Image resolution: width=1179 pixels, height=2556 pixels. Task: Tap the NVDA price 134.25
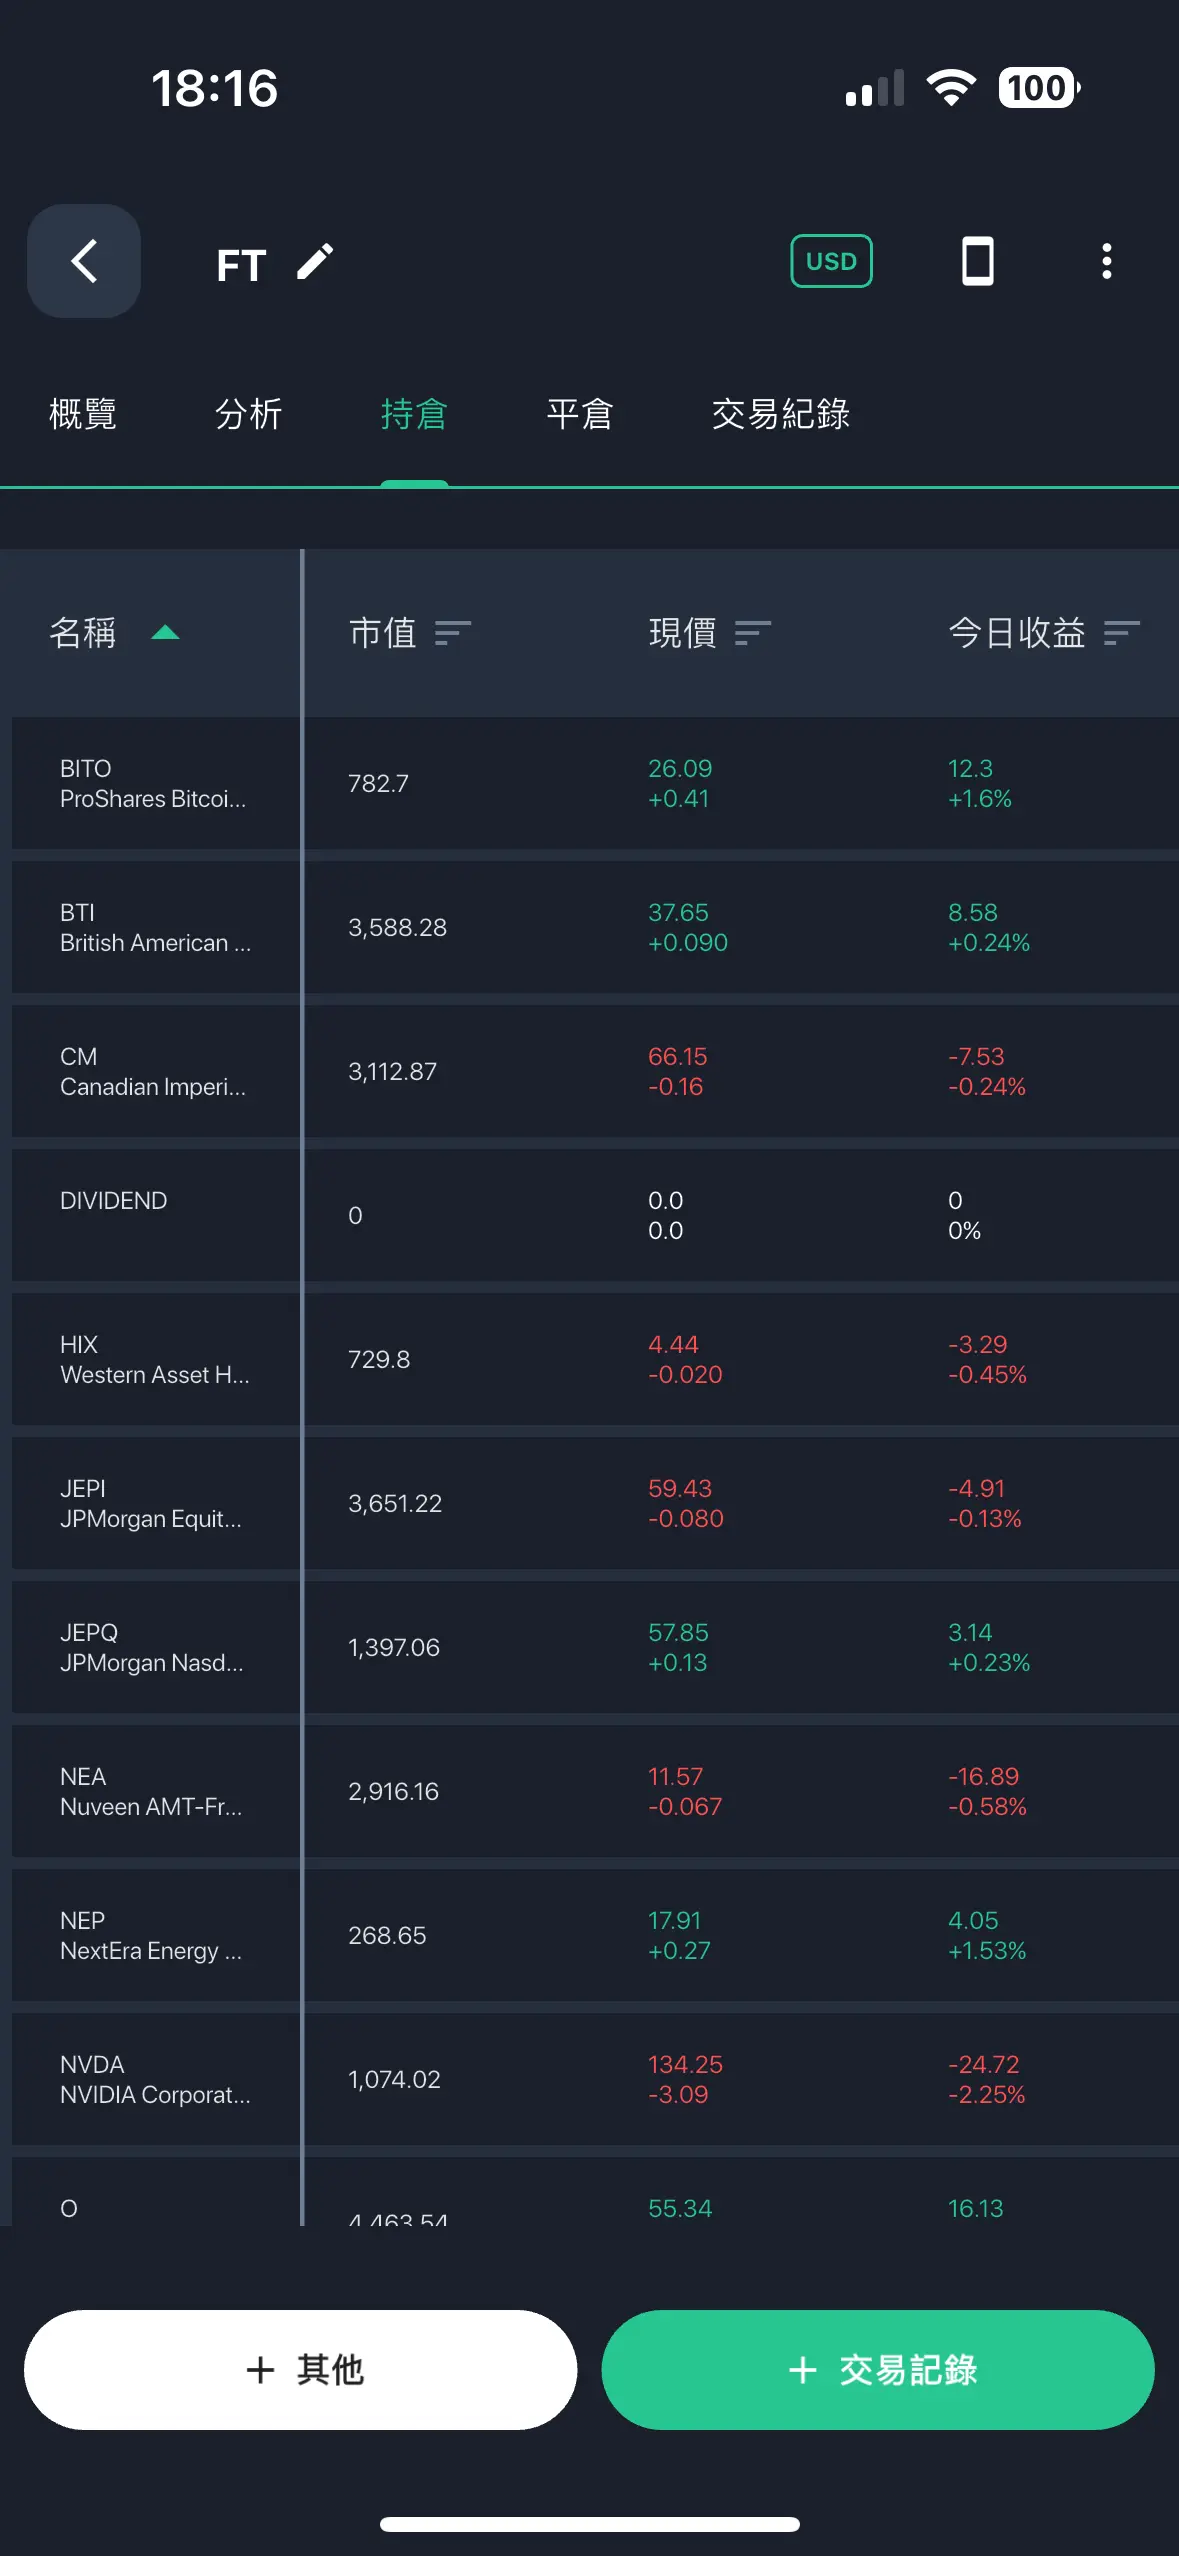(685, 2064)
